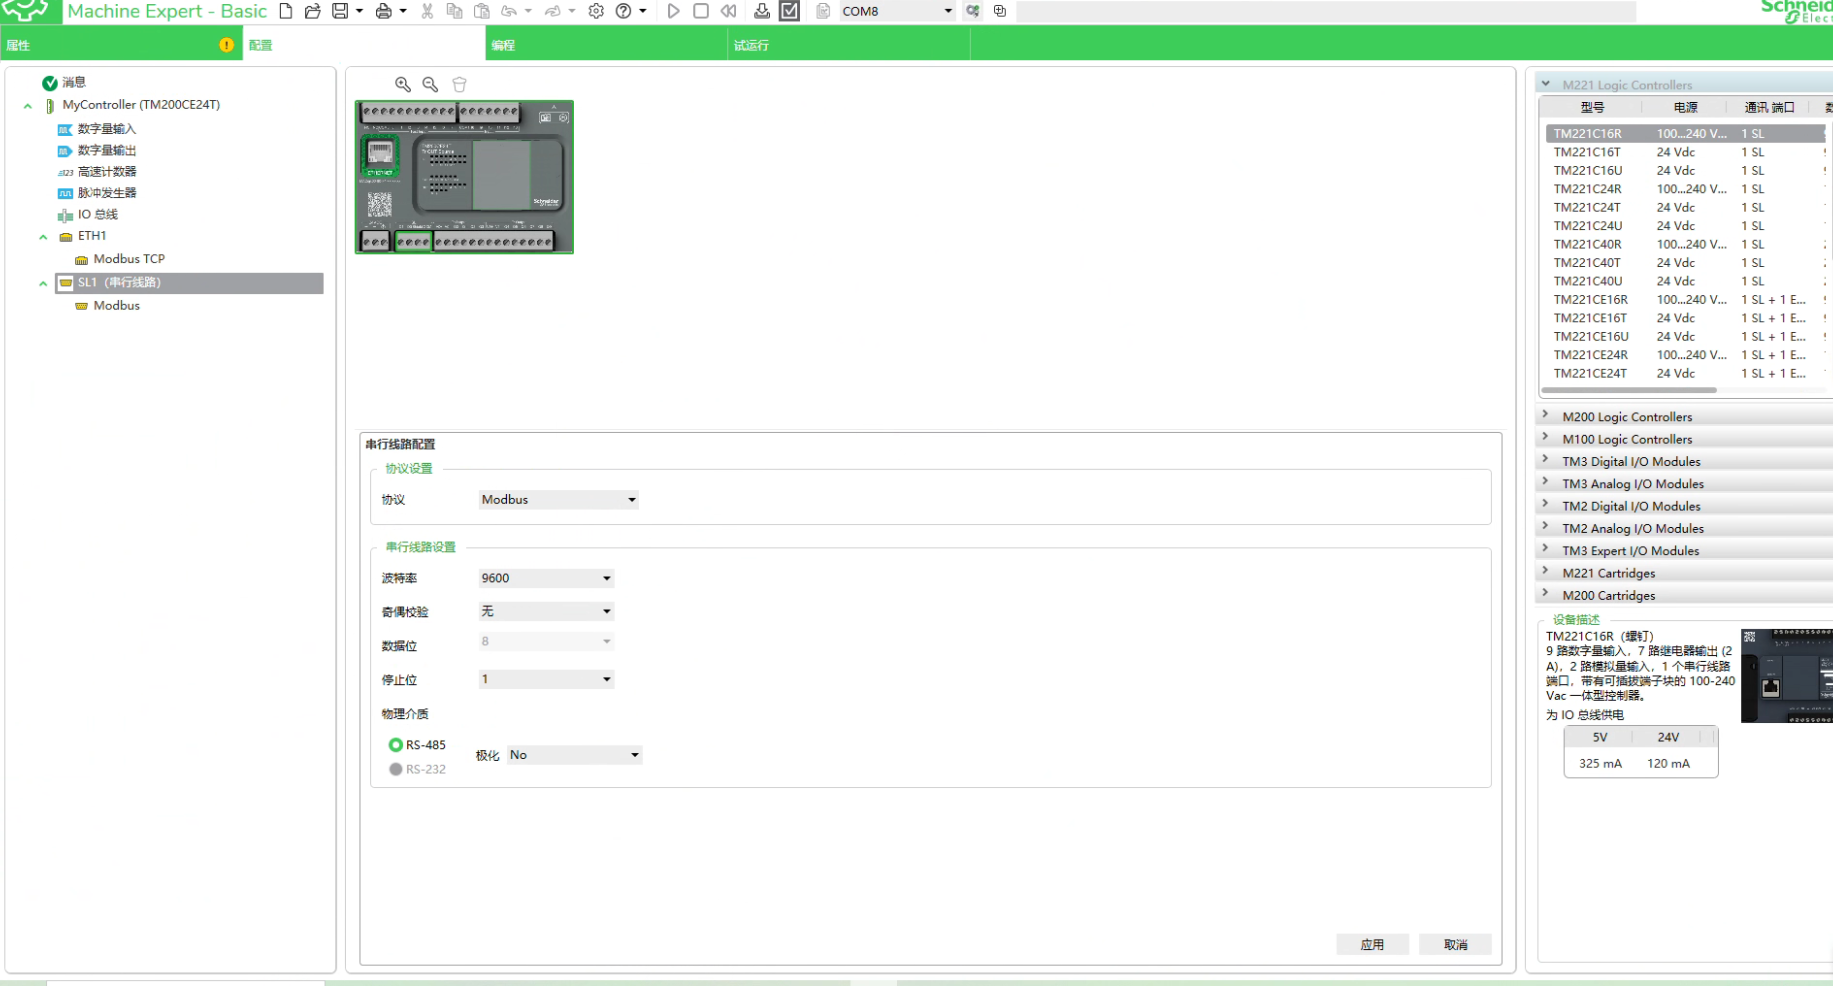This screenshot has height=986, width=1833.
Task: Click the save project icon
Action: point(340,11)
